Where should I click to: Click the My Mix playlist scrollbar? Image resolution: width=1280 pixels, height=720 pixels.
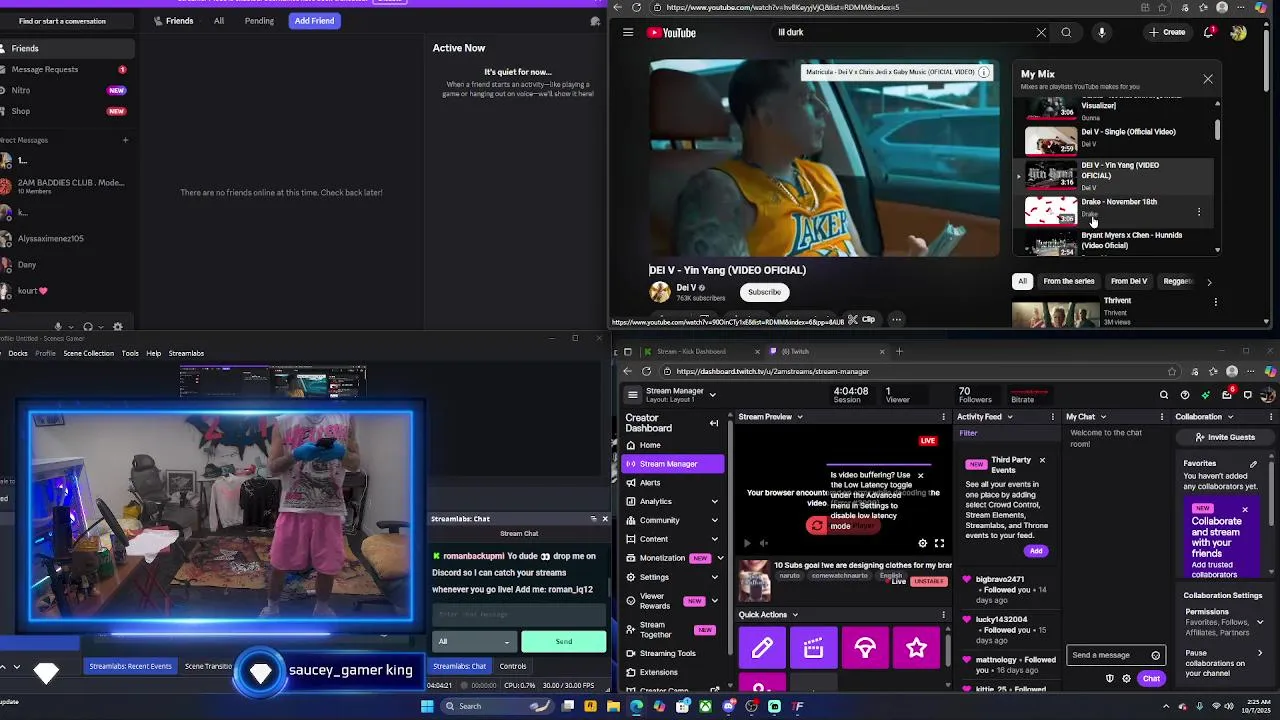[x=1217, y=130]
